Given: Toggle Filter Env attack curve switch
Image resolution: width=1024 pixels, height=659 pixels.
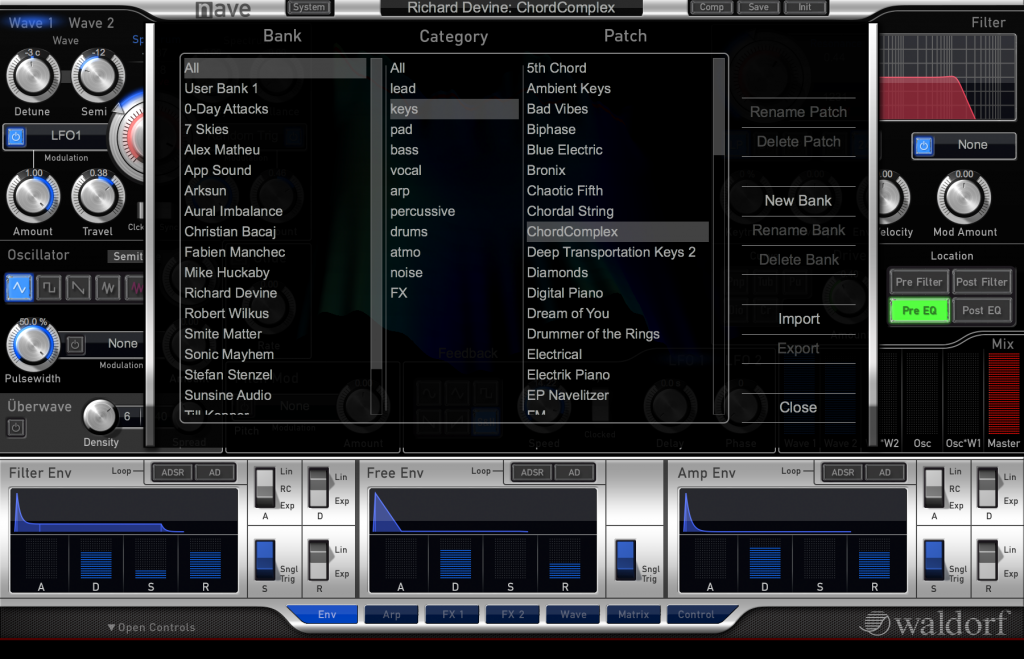Looking at the screenshot, I should click(x=265, y=489).
